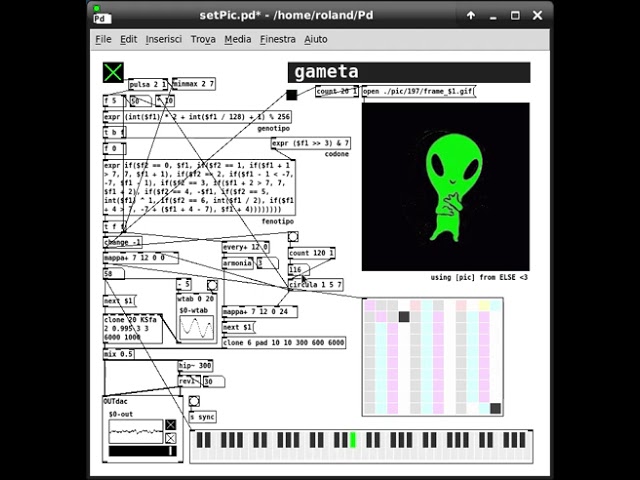Viewport: 640px width, 480px height.
Task: Select the expr object labeled genotipo
Action: [x=197, y=117]
